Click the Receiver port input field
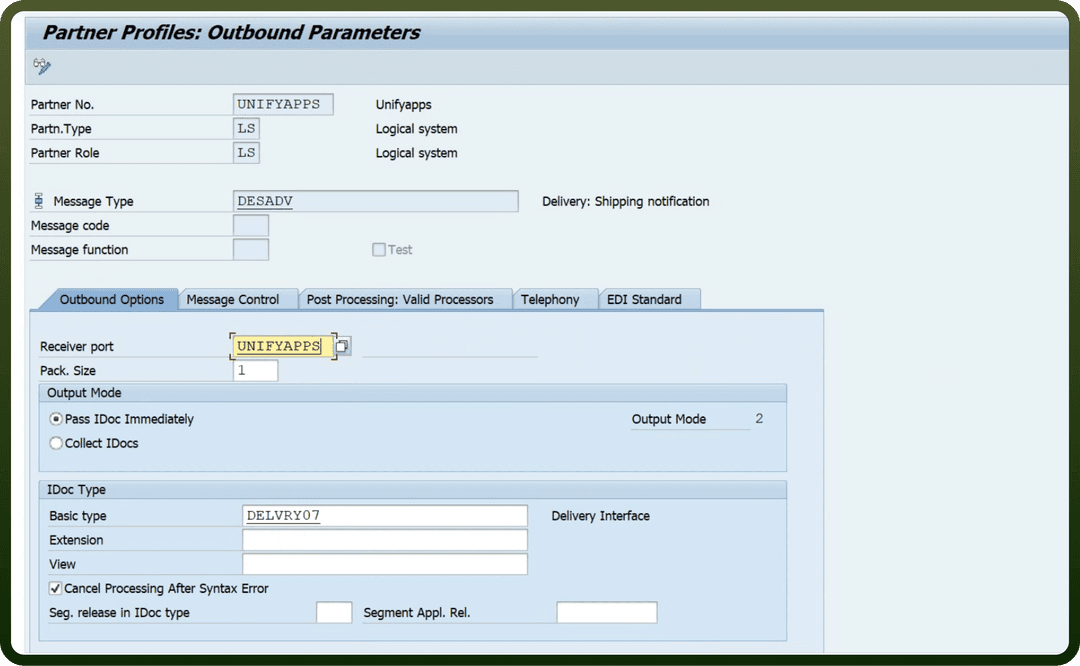This screenshot has height=666, width=1080. click(282, 346)
